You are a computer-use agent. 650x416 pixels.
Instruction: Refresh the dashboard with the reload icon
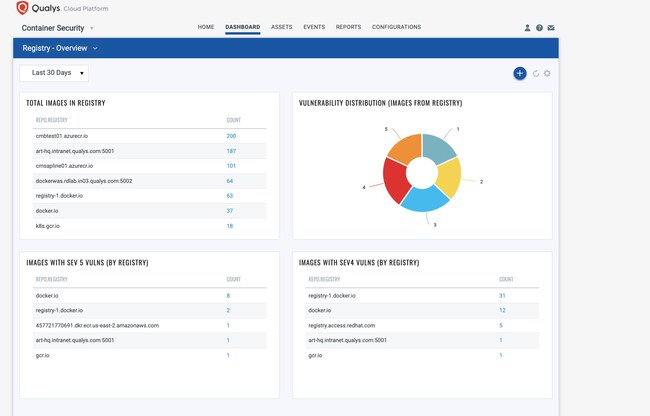(535, 73)
